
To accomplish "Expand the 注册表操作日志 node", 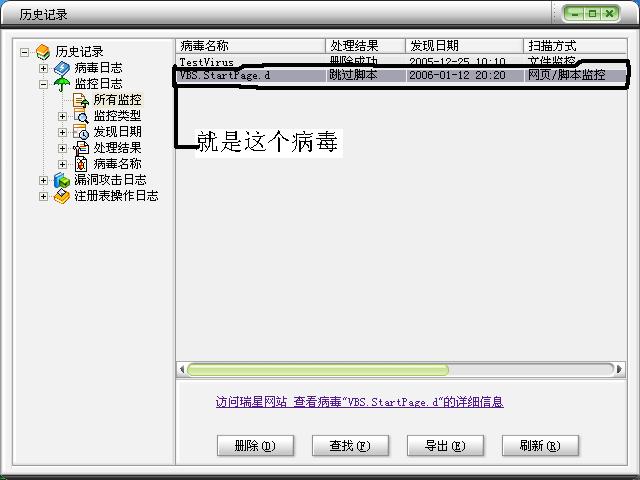I will [43, 196].
